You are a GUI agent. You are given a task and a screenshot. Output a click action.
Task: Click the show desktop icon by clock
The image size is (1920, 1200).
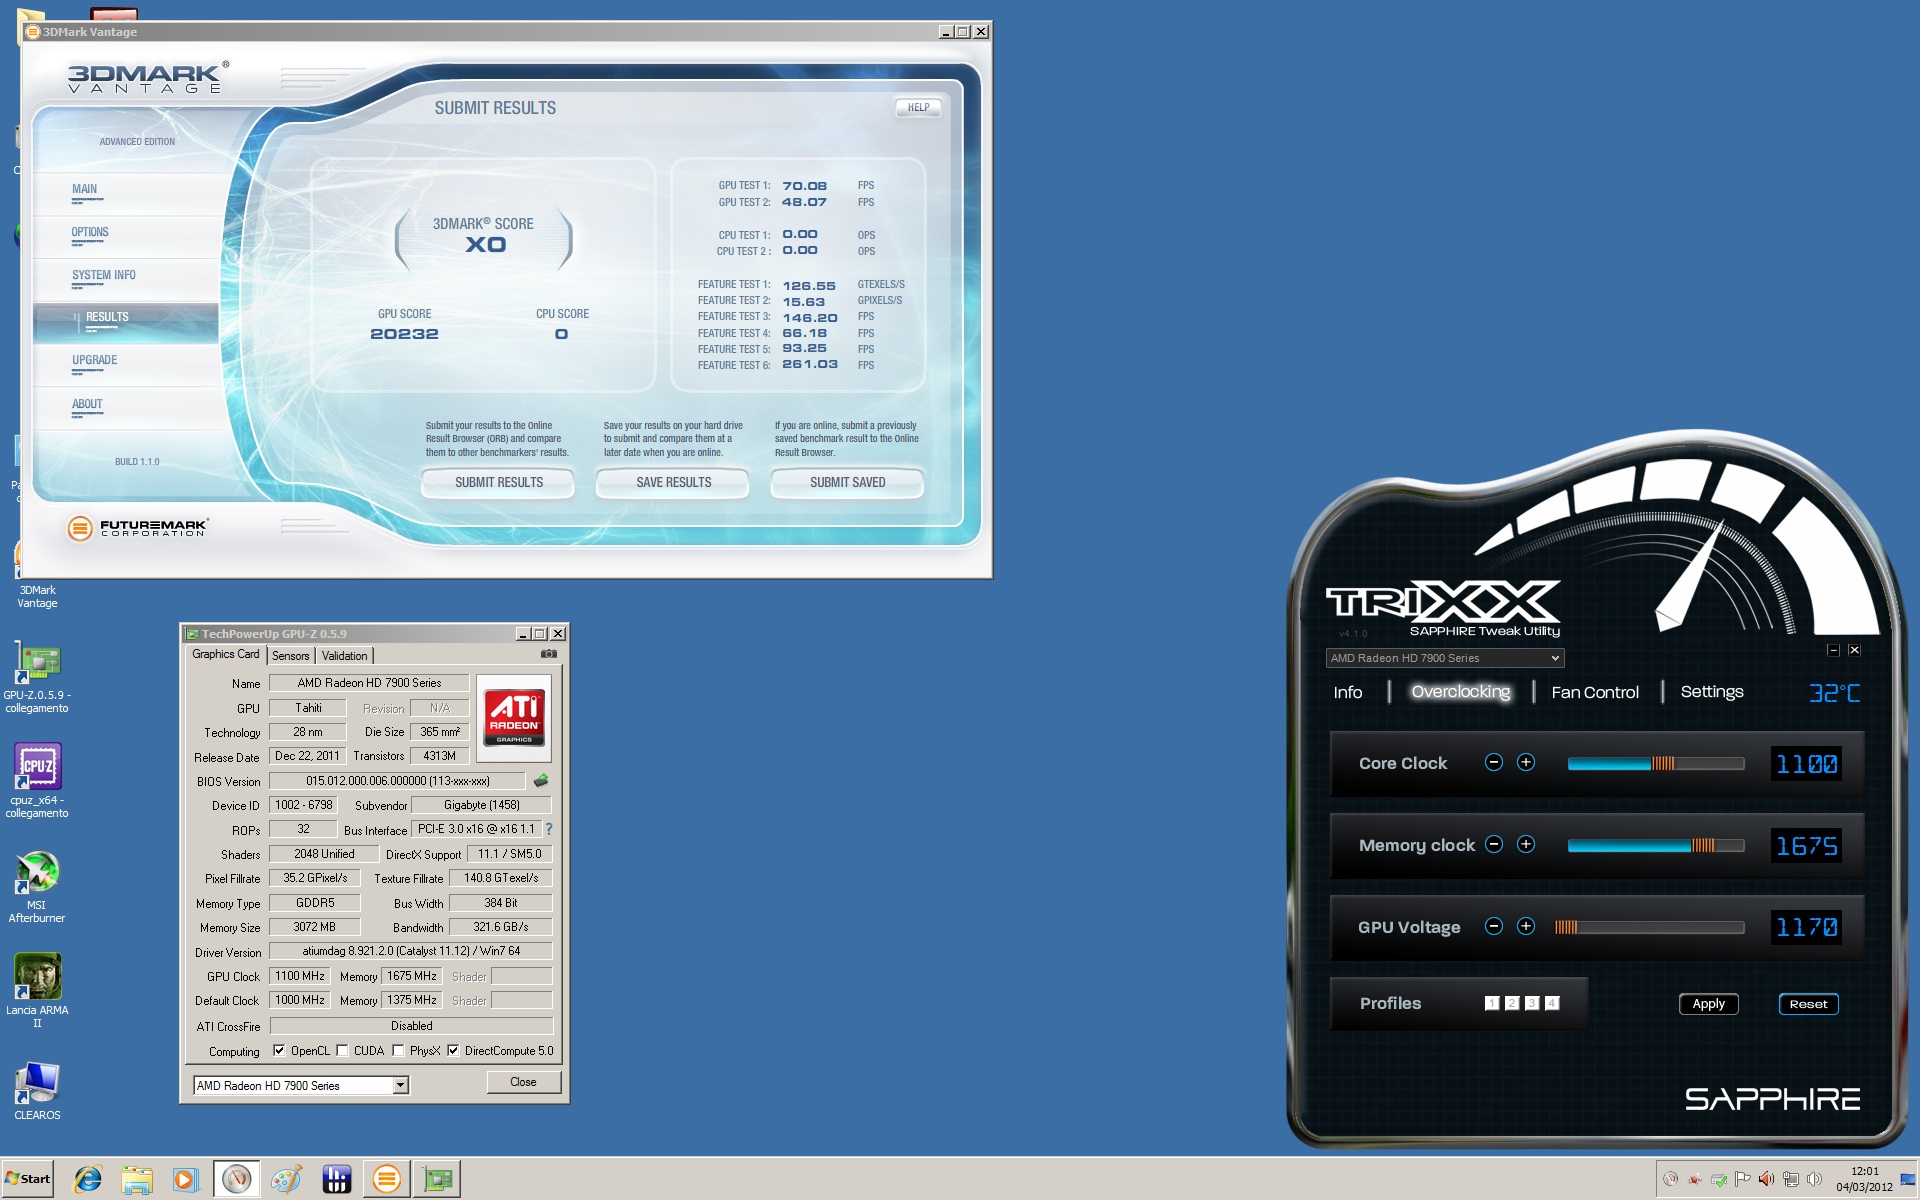(1908, 1179)
